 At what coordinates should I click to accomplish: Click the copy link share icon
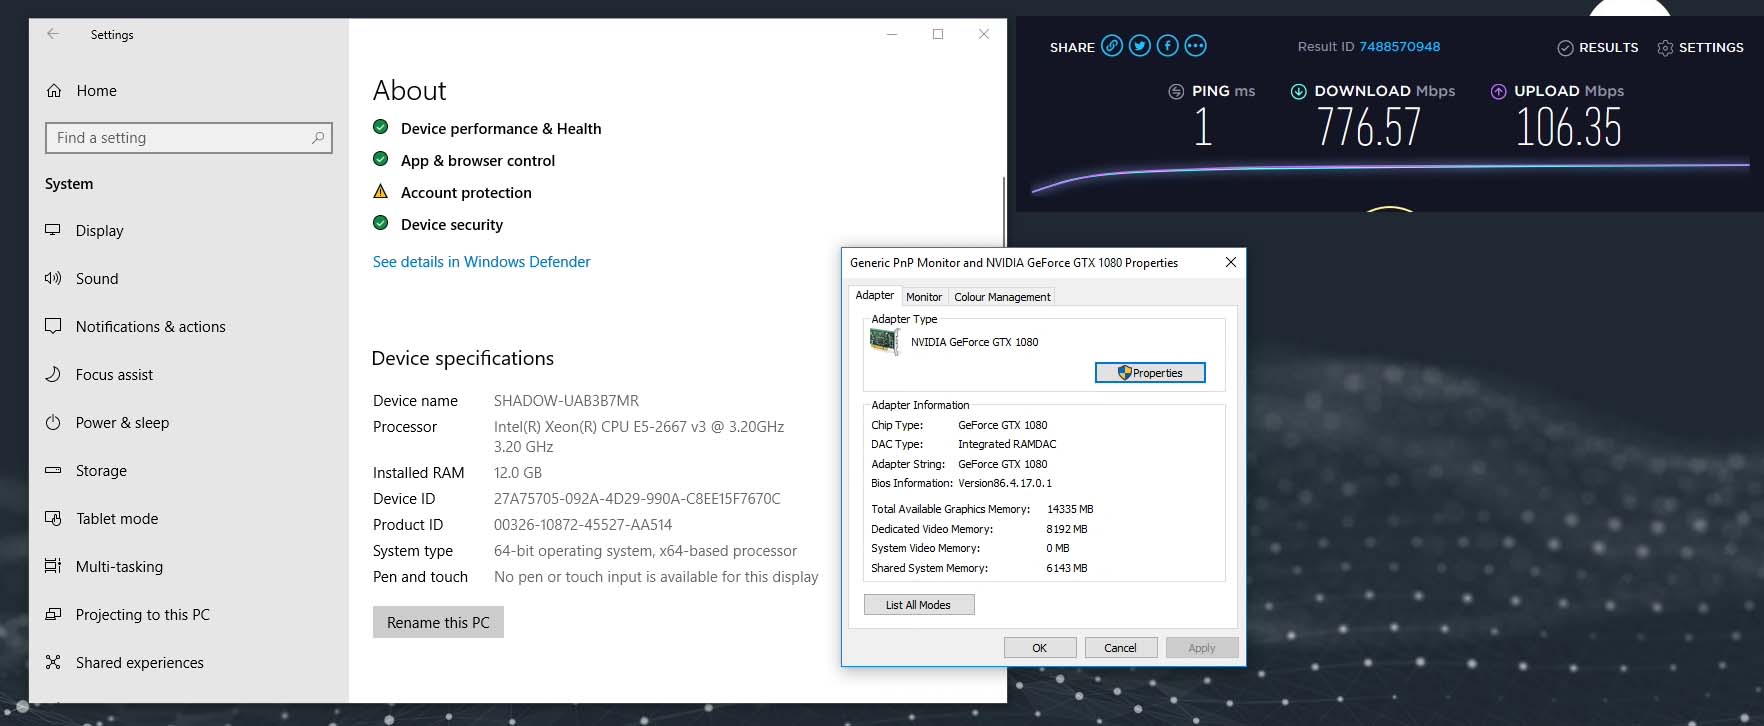click(x=1112, y=46)
